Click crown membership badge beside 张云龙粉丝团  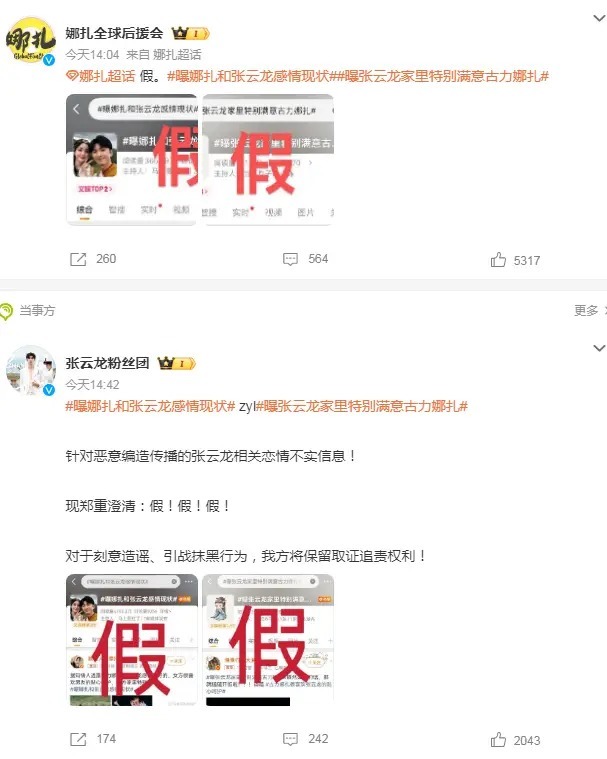click(x=177, y=363)
